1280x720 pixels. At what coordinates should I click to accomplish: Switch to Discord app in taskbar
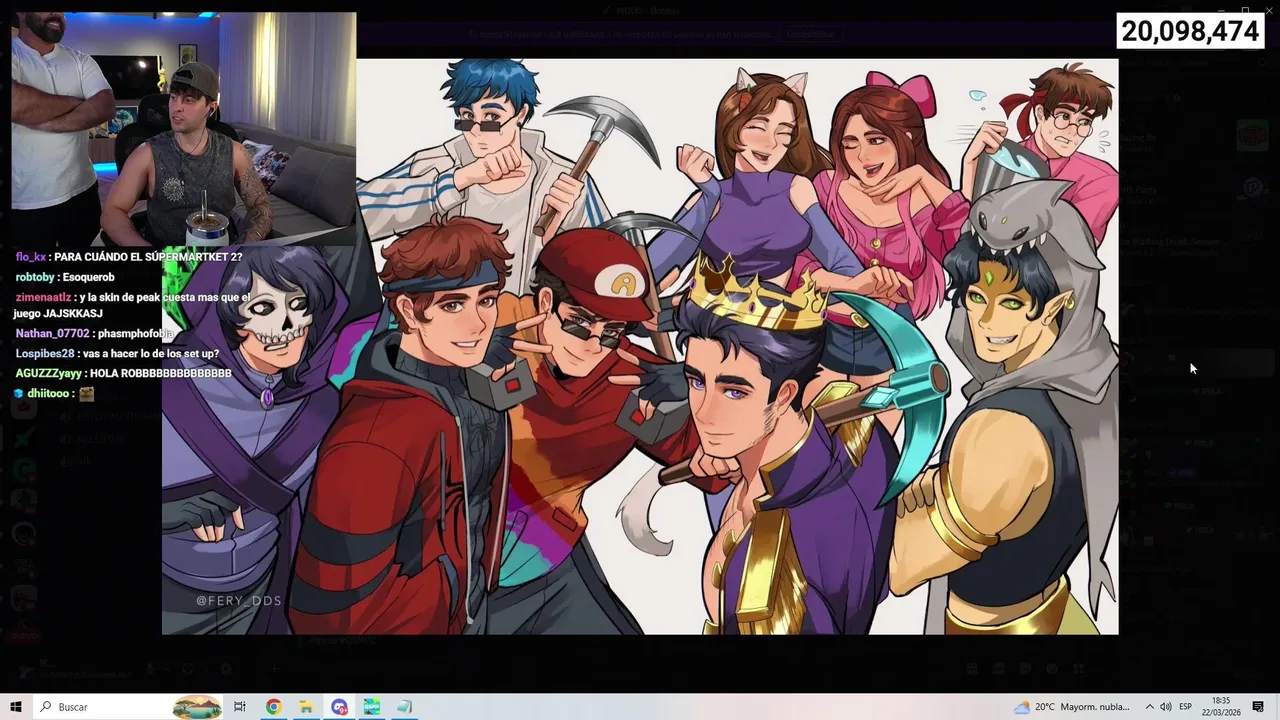click(x=339, y=707)
